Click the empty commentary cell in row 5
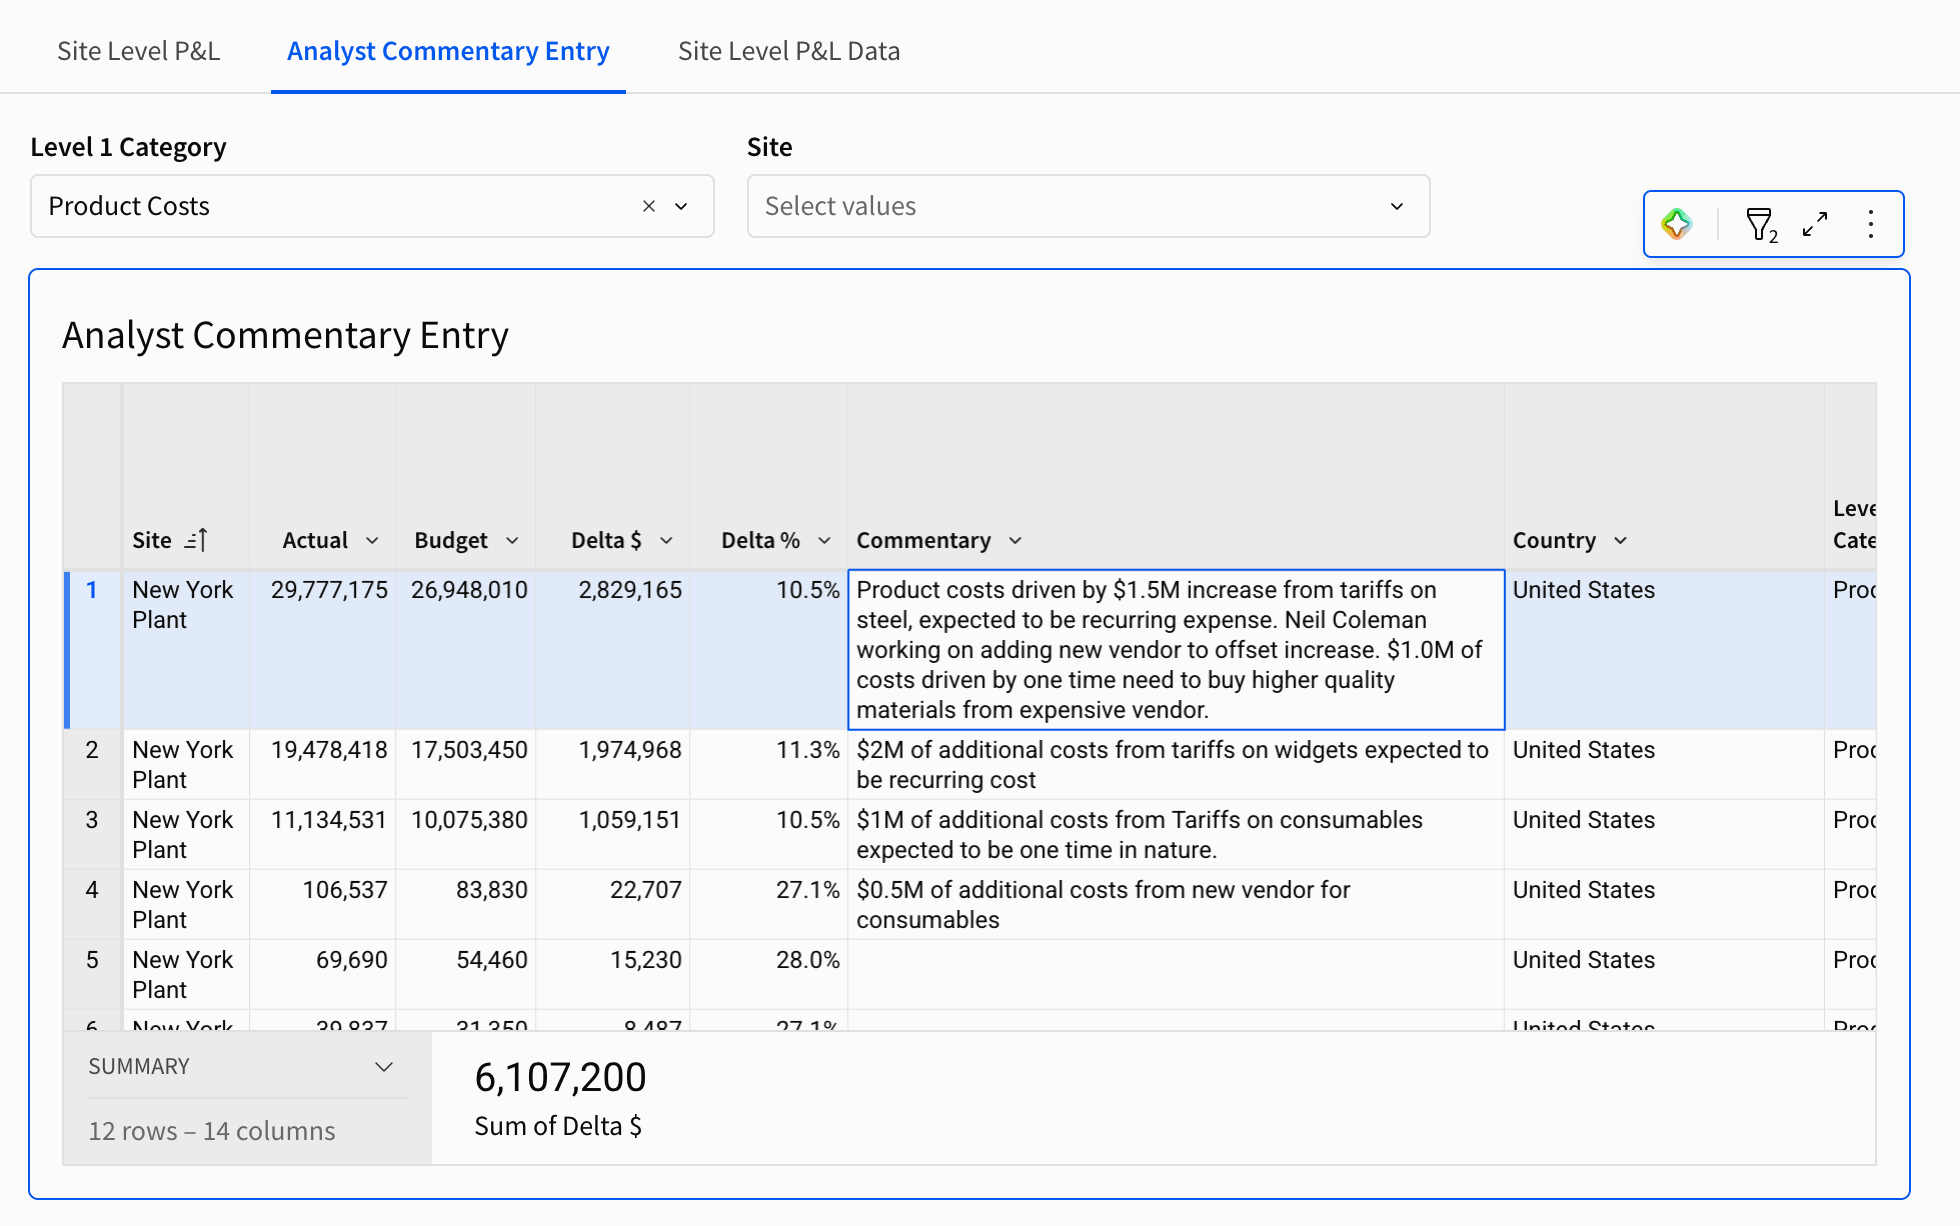 1175,974
